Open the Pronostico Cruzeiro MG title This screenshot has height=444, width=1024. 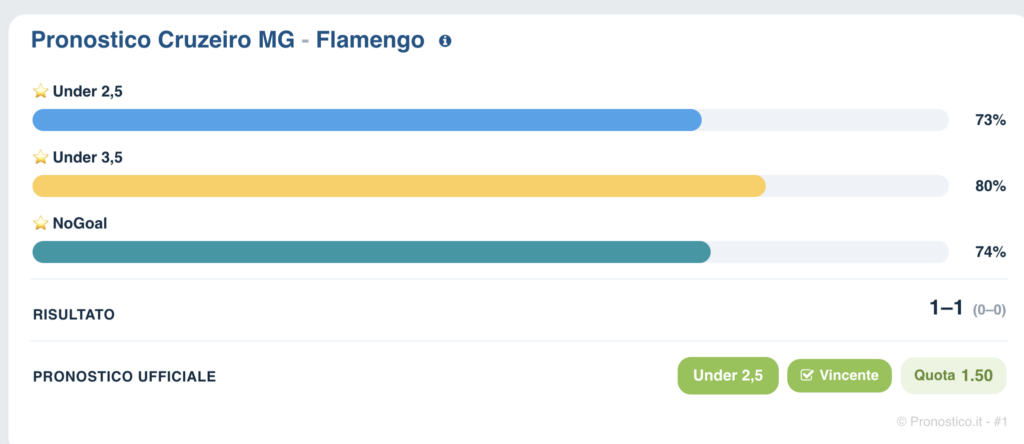[163, 40]
